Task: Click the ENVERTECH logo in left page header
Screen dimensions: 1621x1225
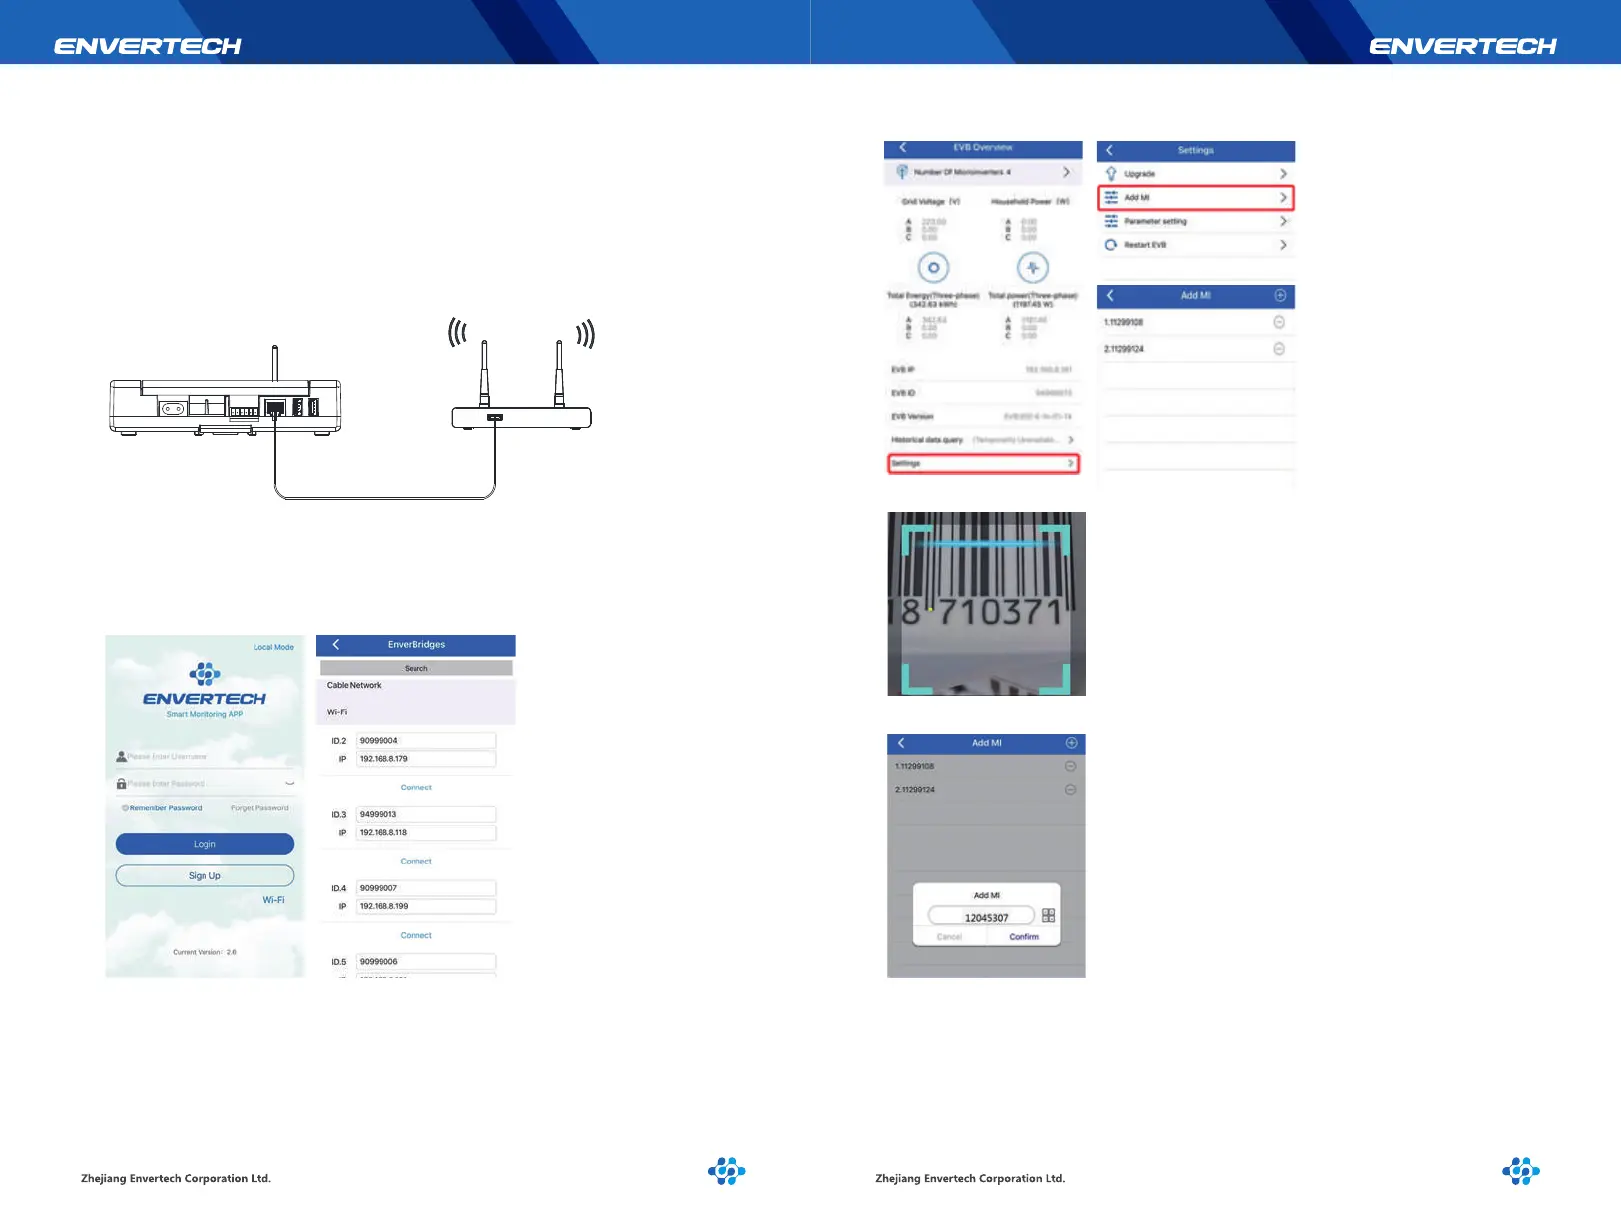Action: point(148,46)
